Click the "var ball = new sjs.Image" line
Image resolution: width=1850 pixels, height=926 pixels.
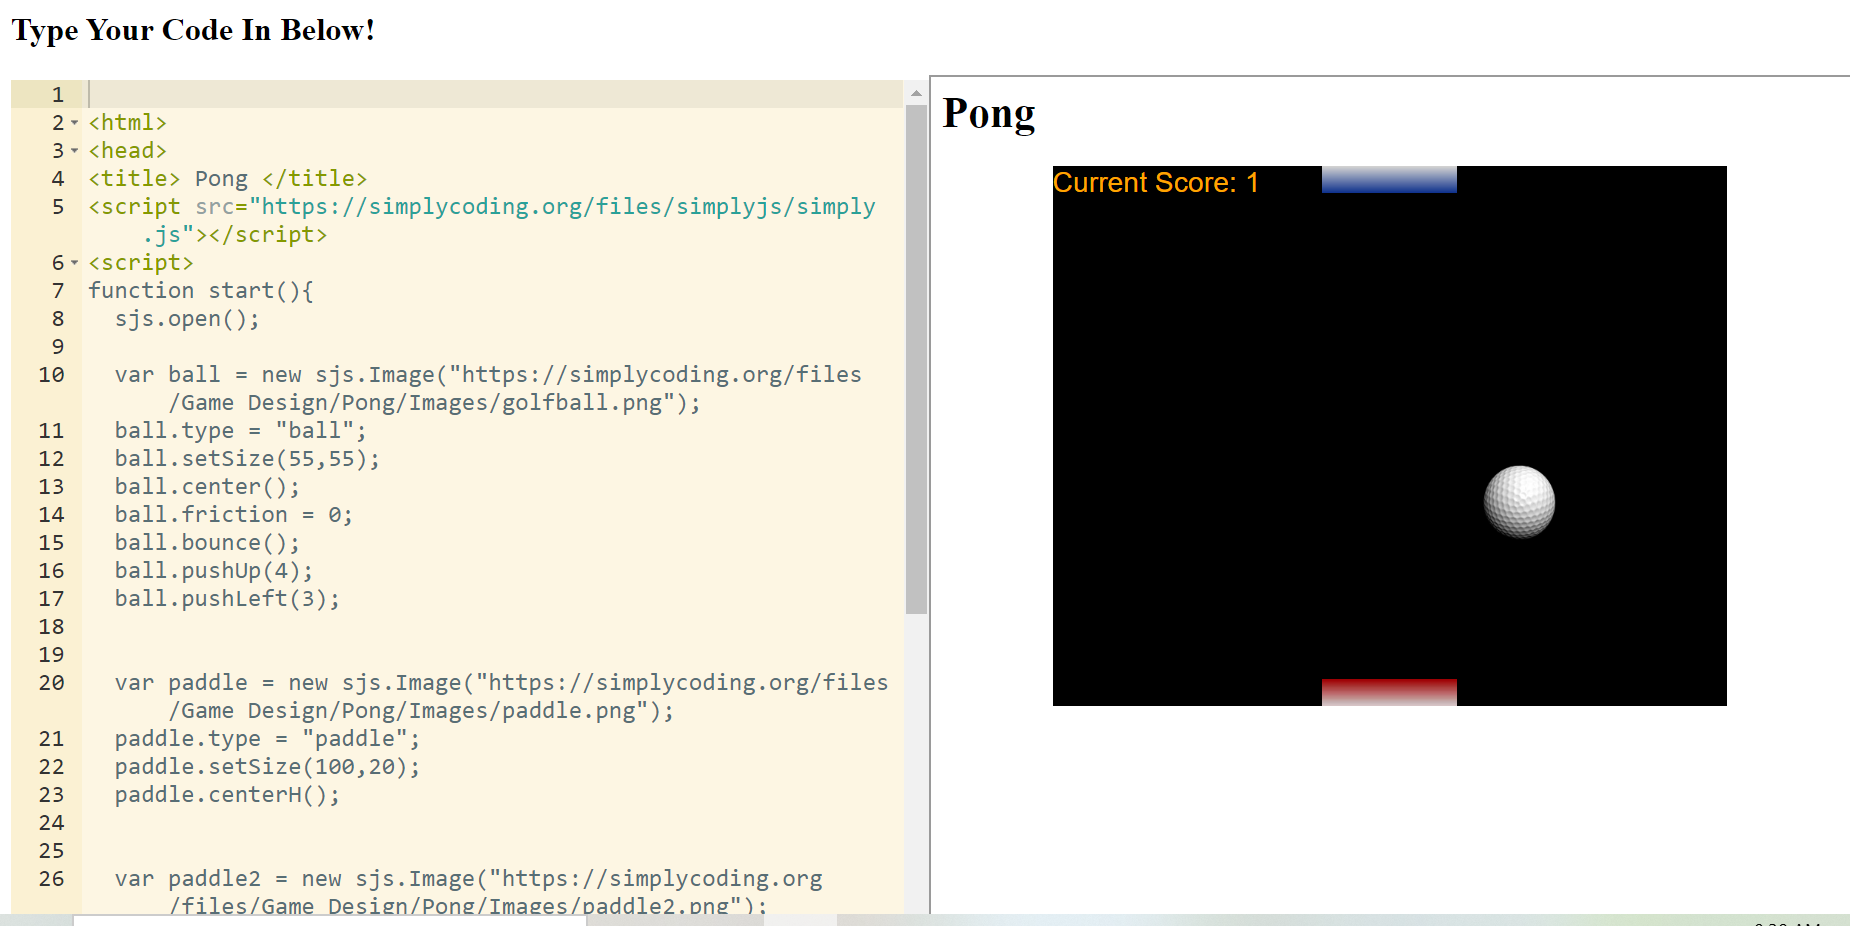point(488,375)
